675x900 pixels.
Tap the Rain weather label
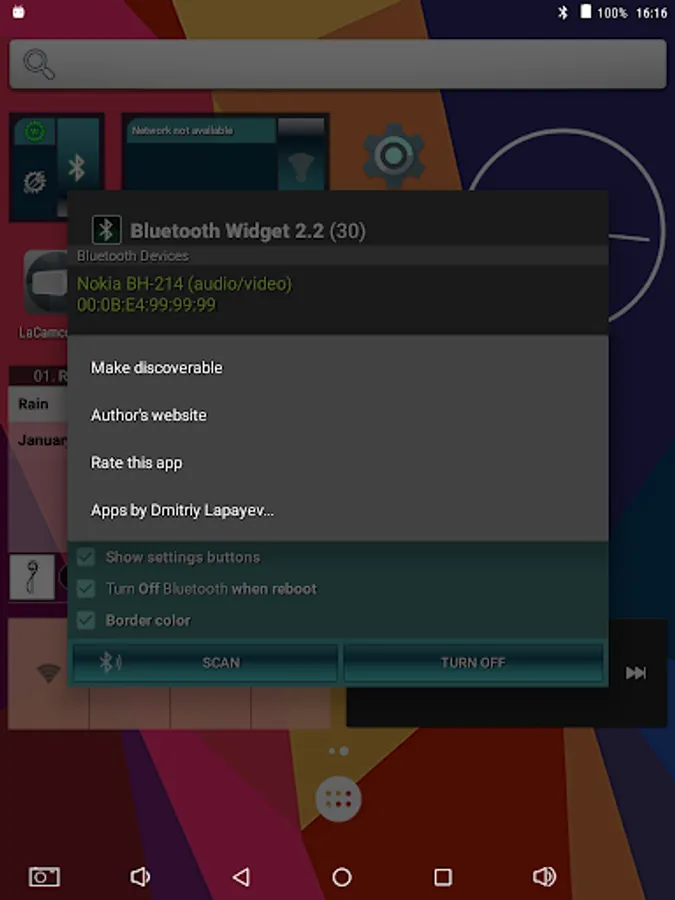coord(33,404)
